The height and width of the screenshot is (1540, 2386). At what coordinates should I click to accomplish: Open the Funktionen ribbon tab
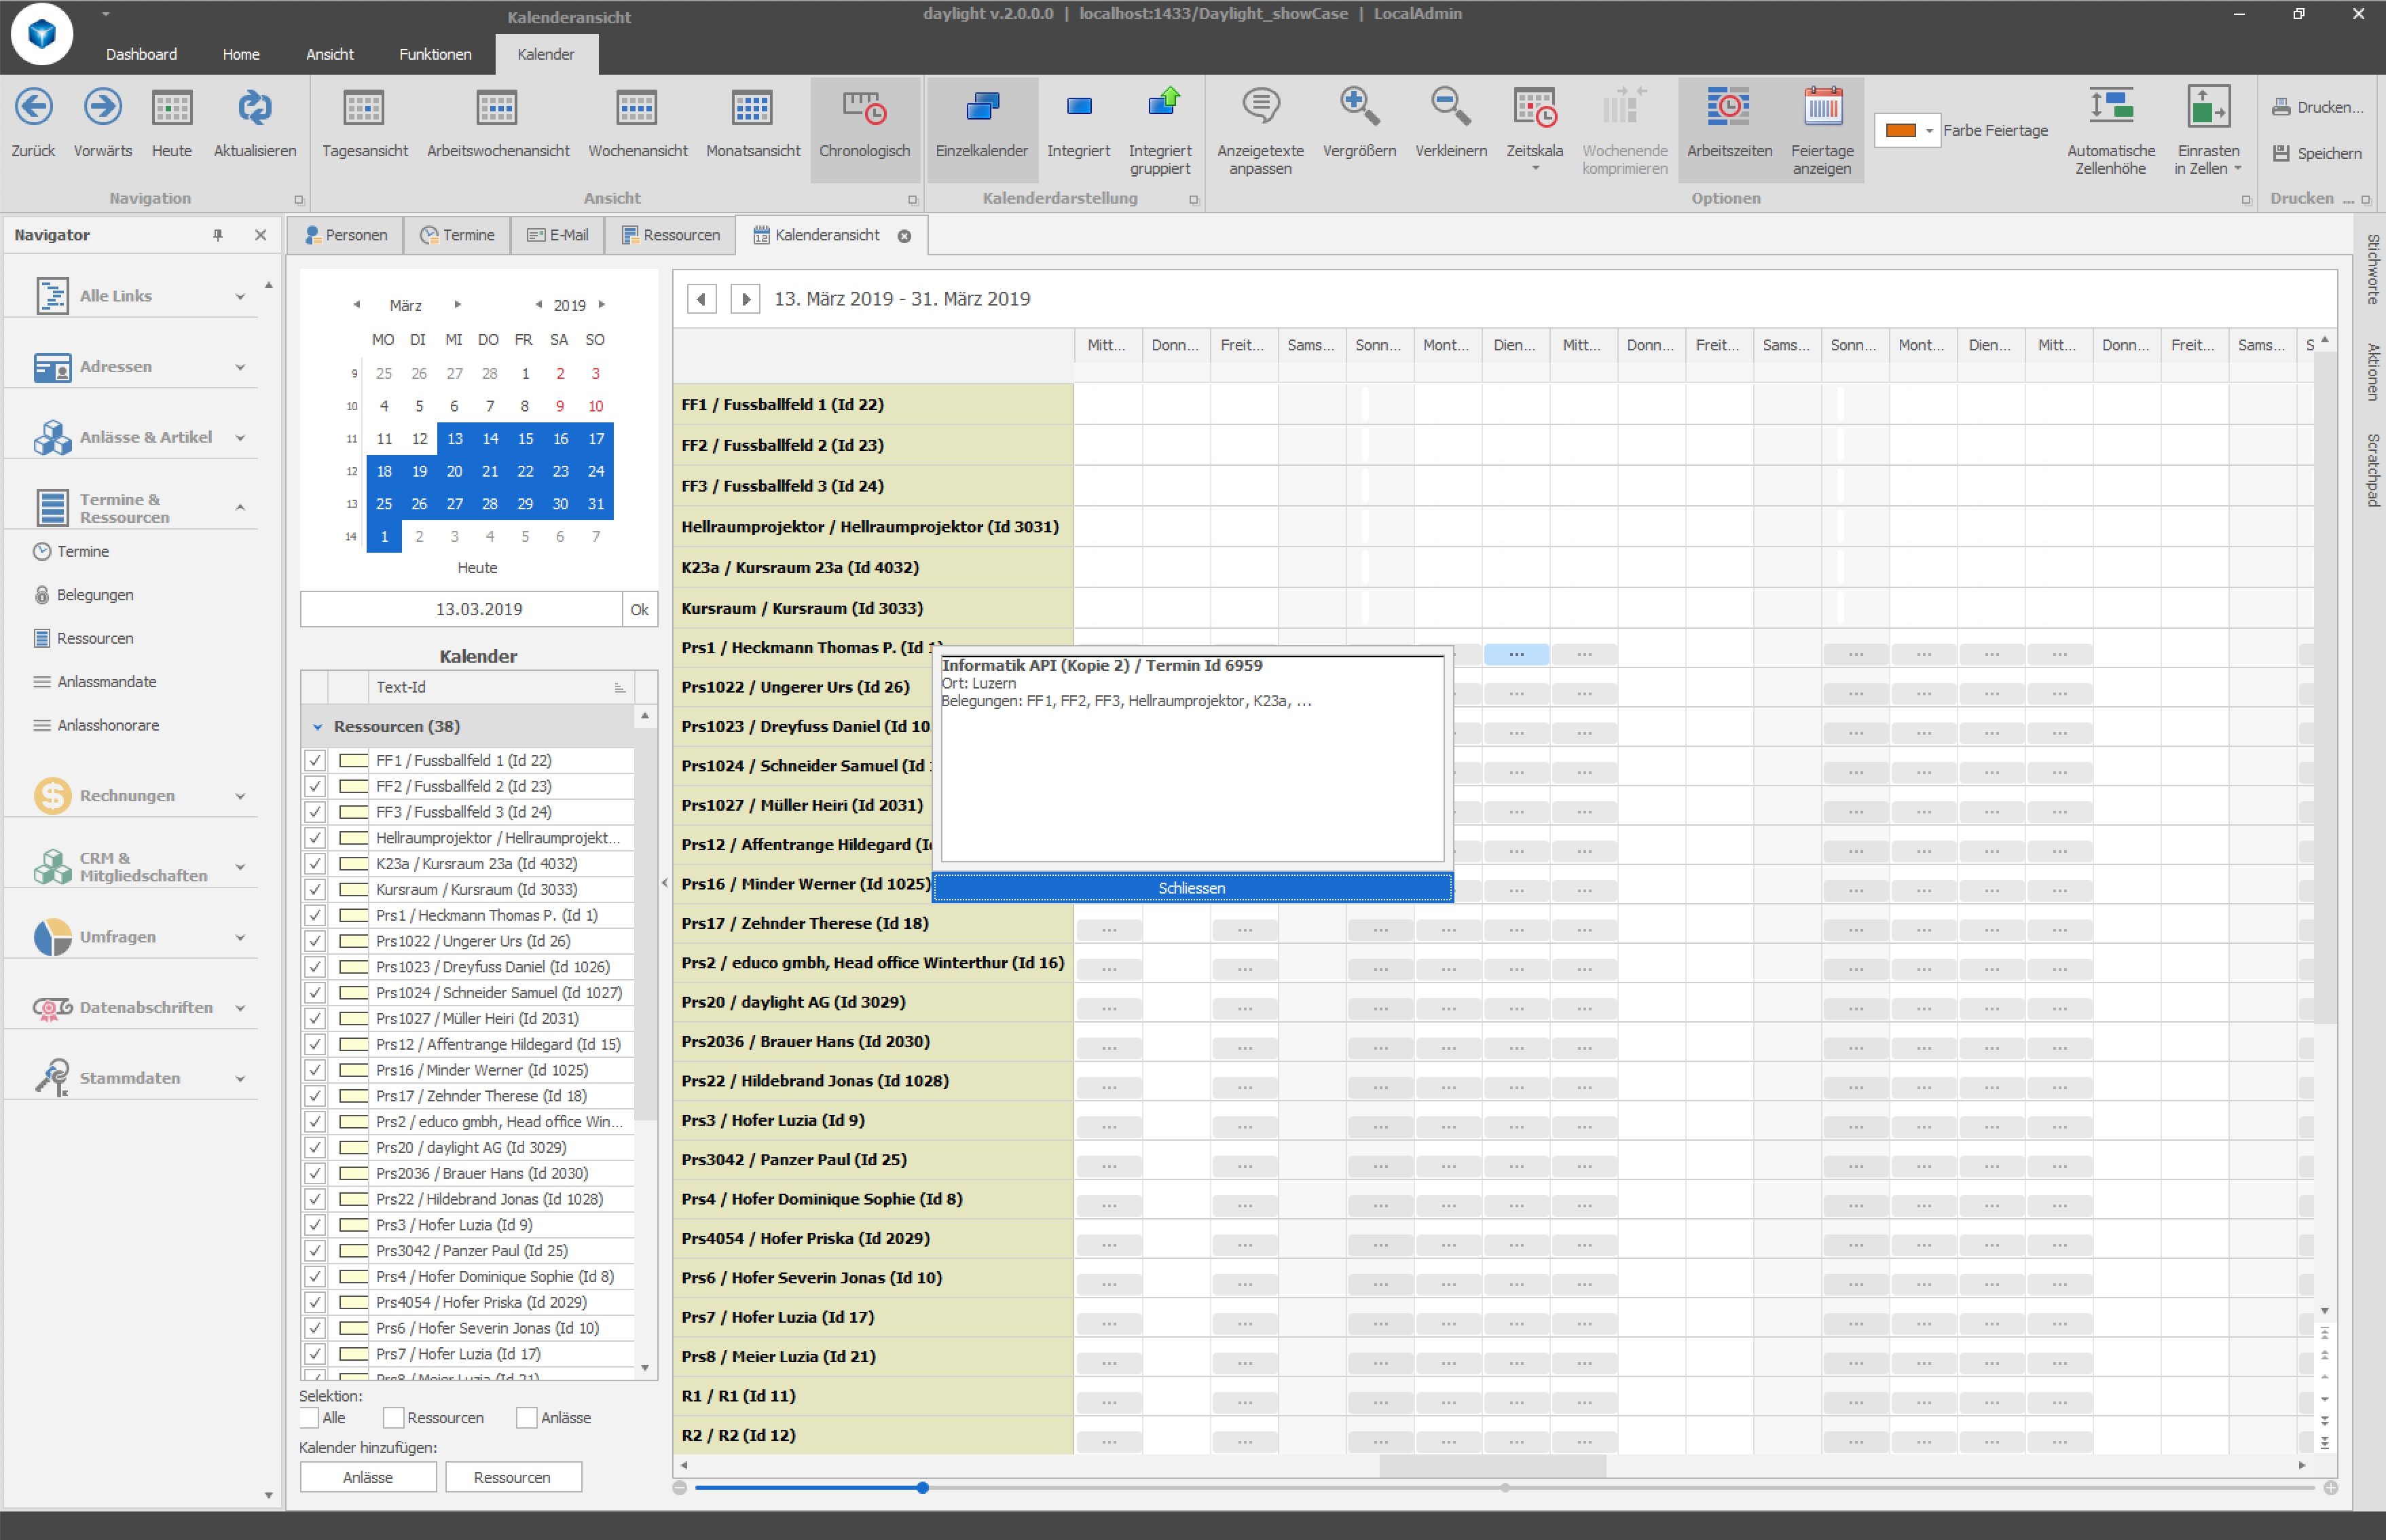pos(435,54)
